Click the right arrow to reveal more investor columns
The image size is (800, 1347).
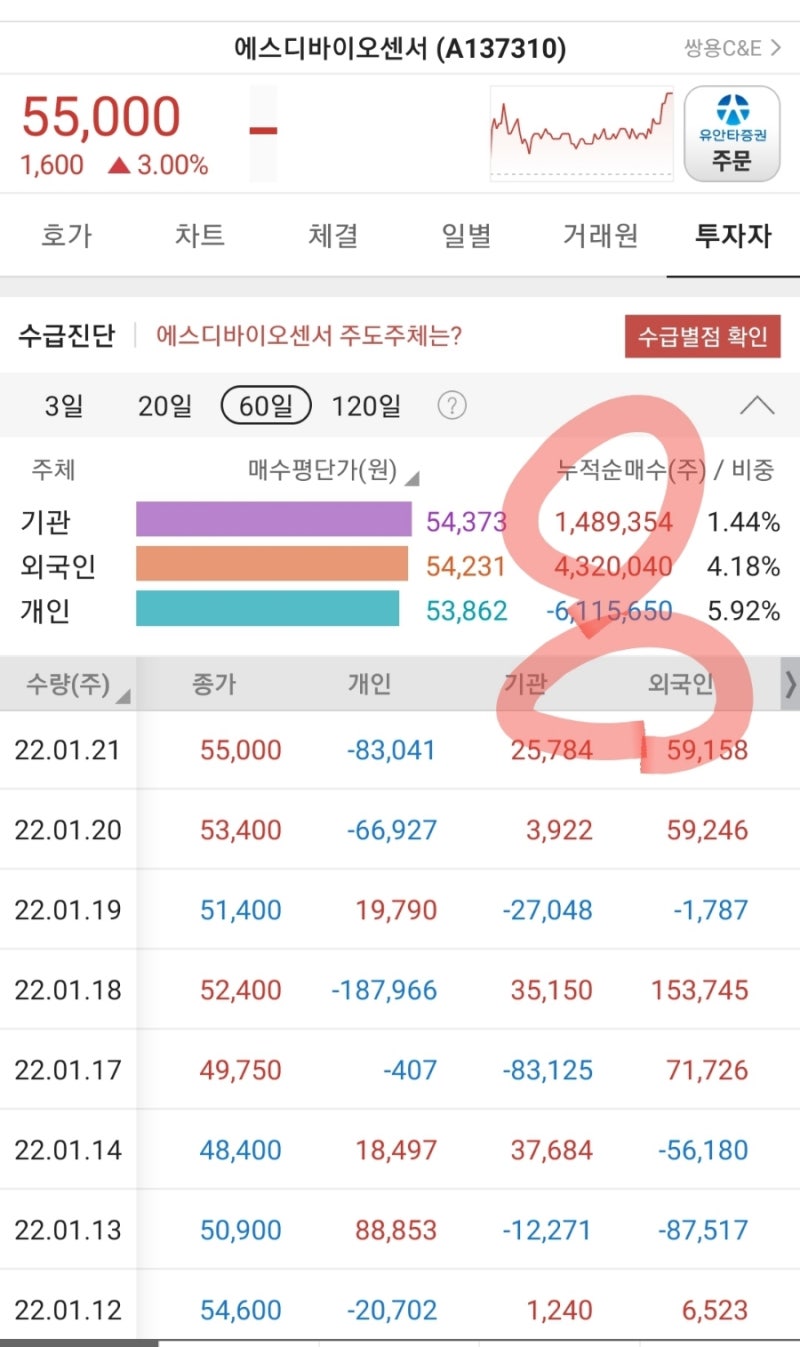(x=790, y=684)
